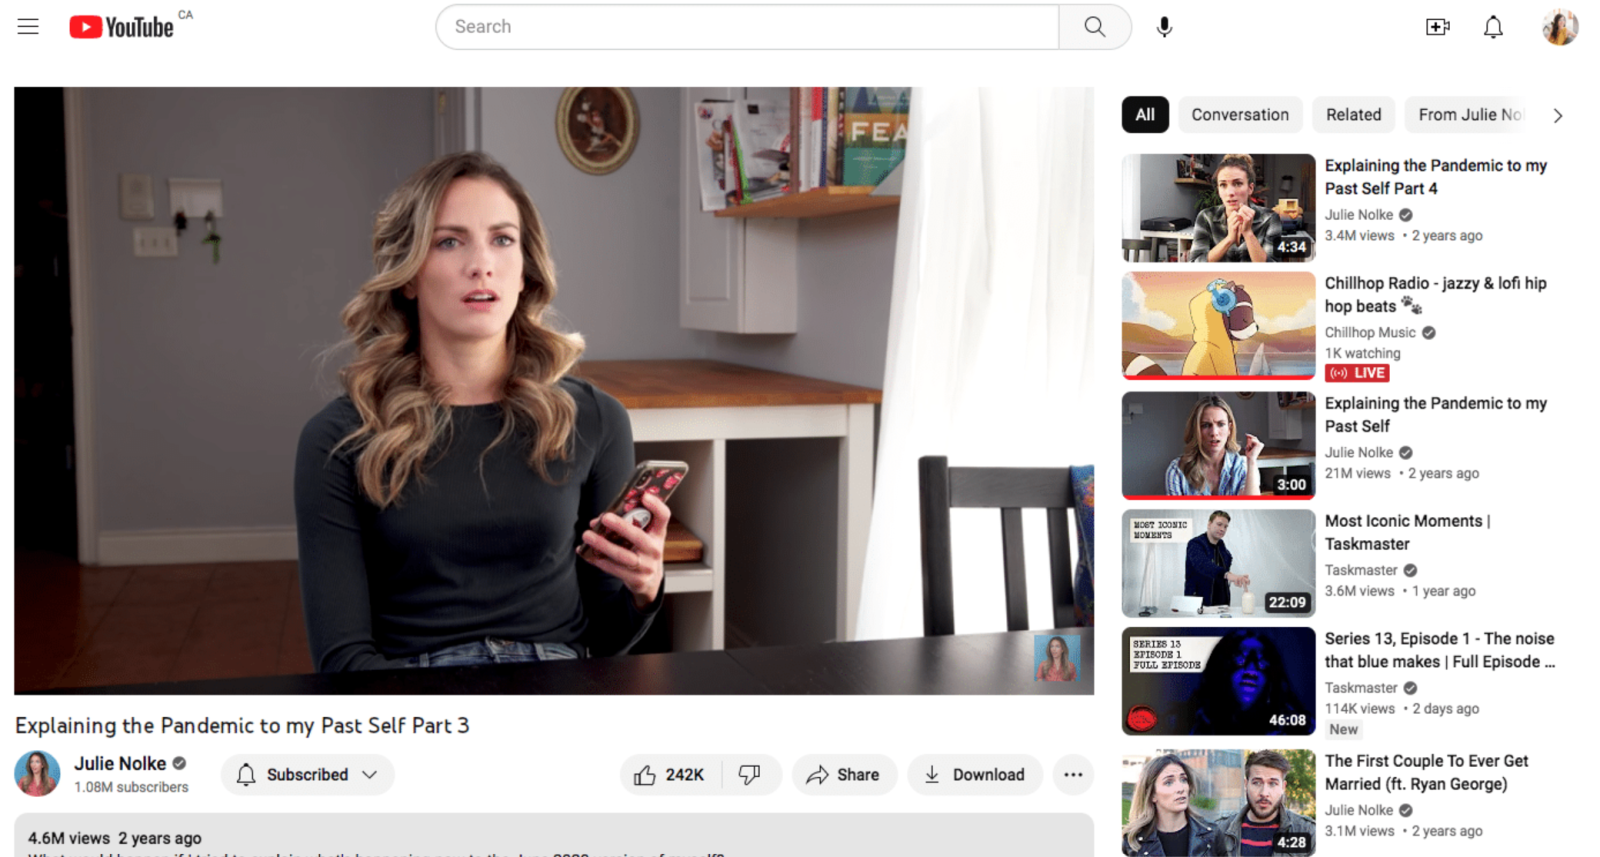Open Pandemic Past Self Part 4 thumbnail

tap(1218, 208)
